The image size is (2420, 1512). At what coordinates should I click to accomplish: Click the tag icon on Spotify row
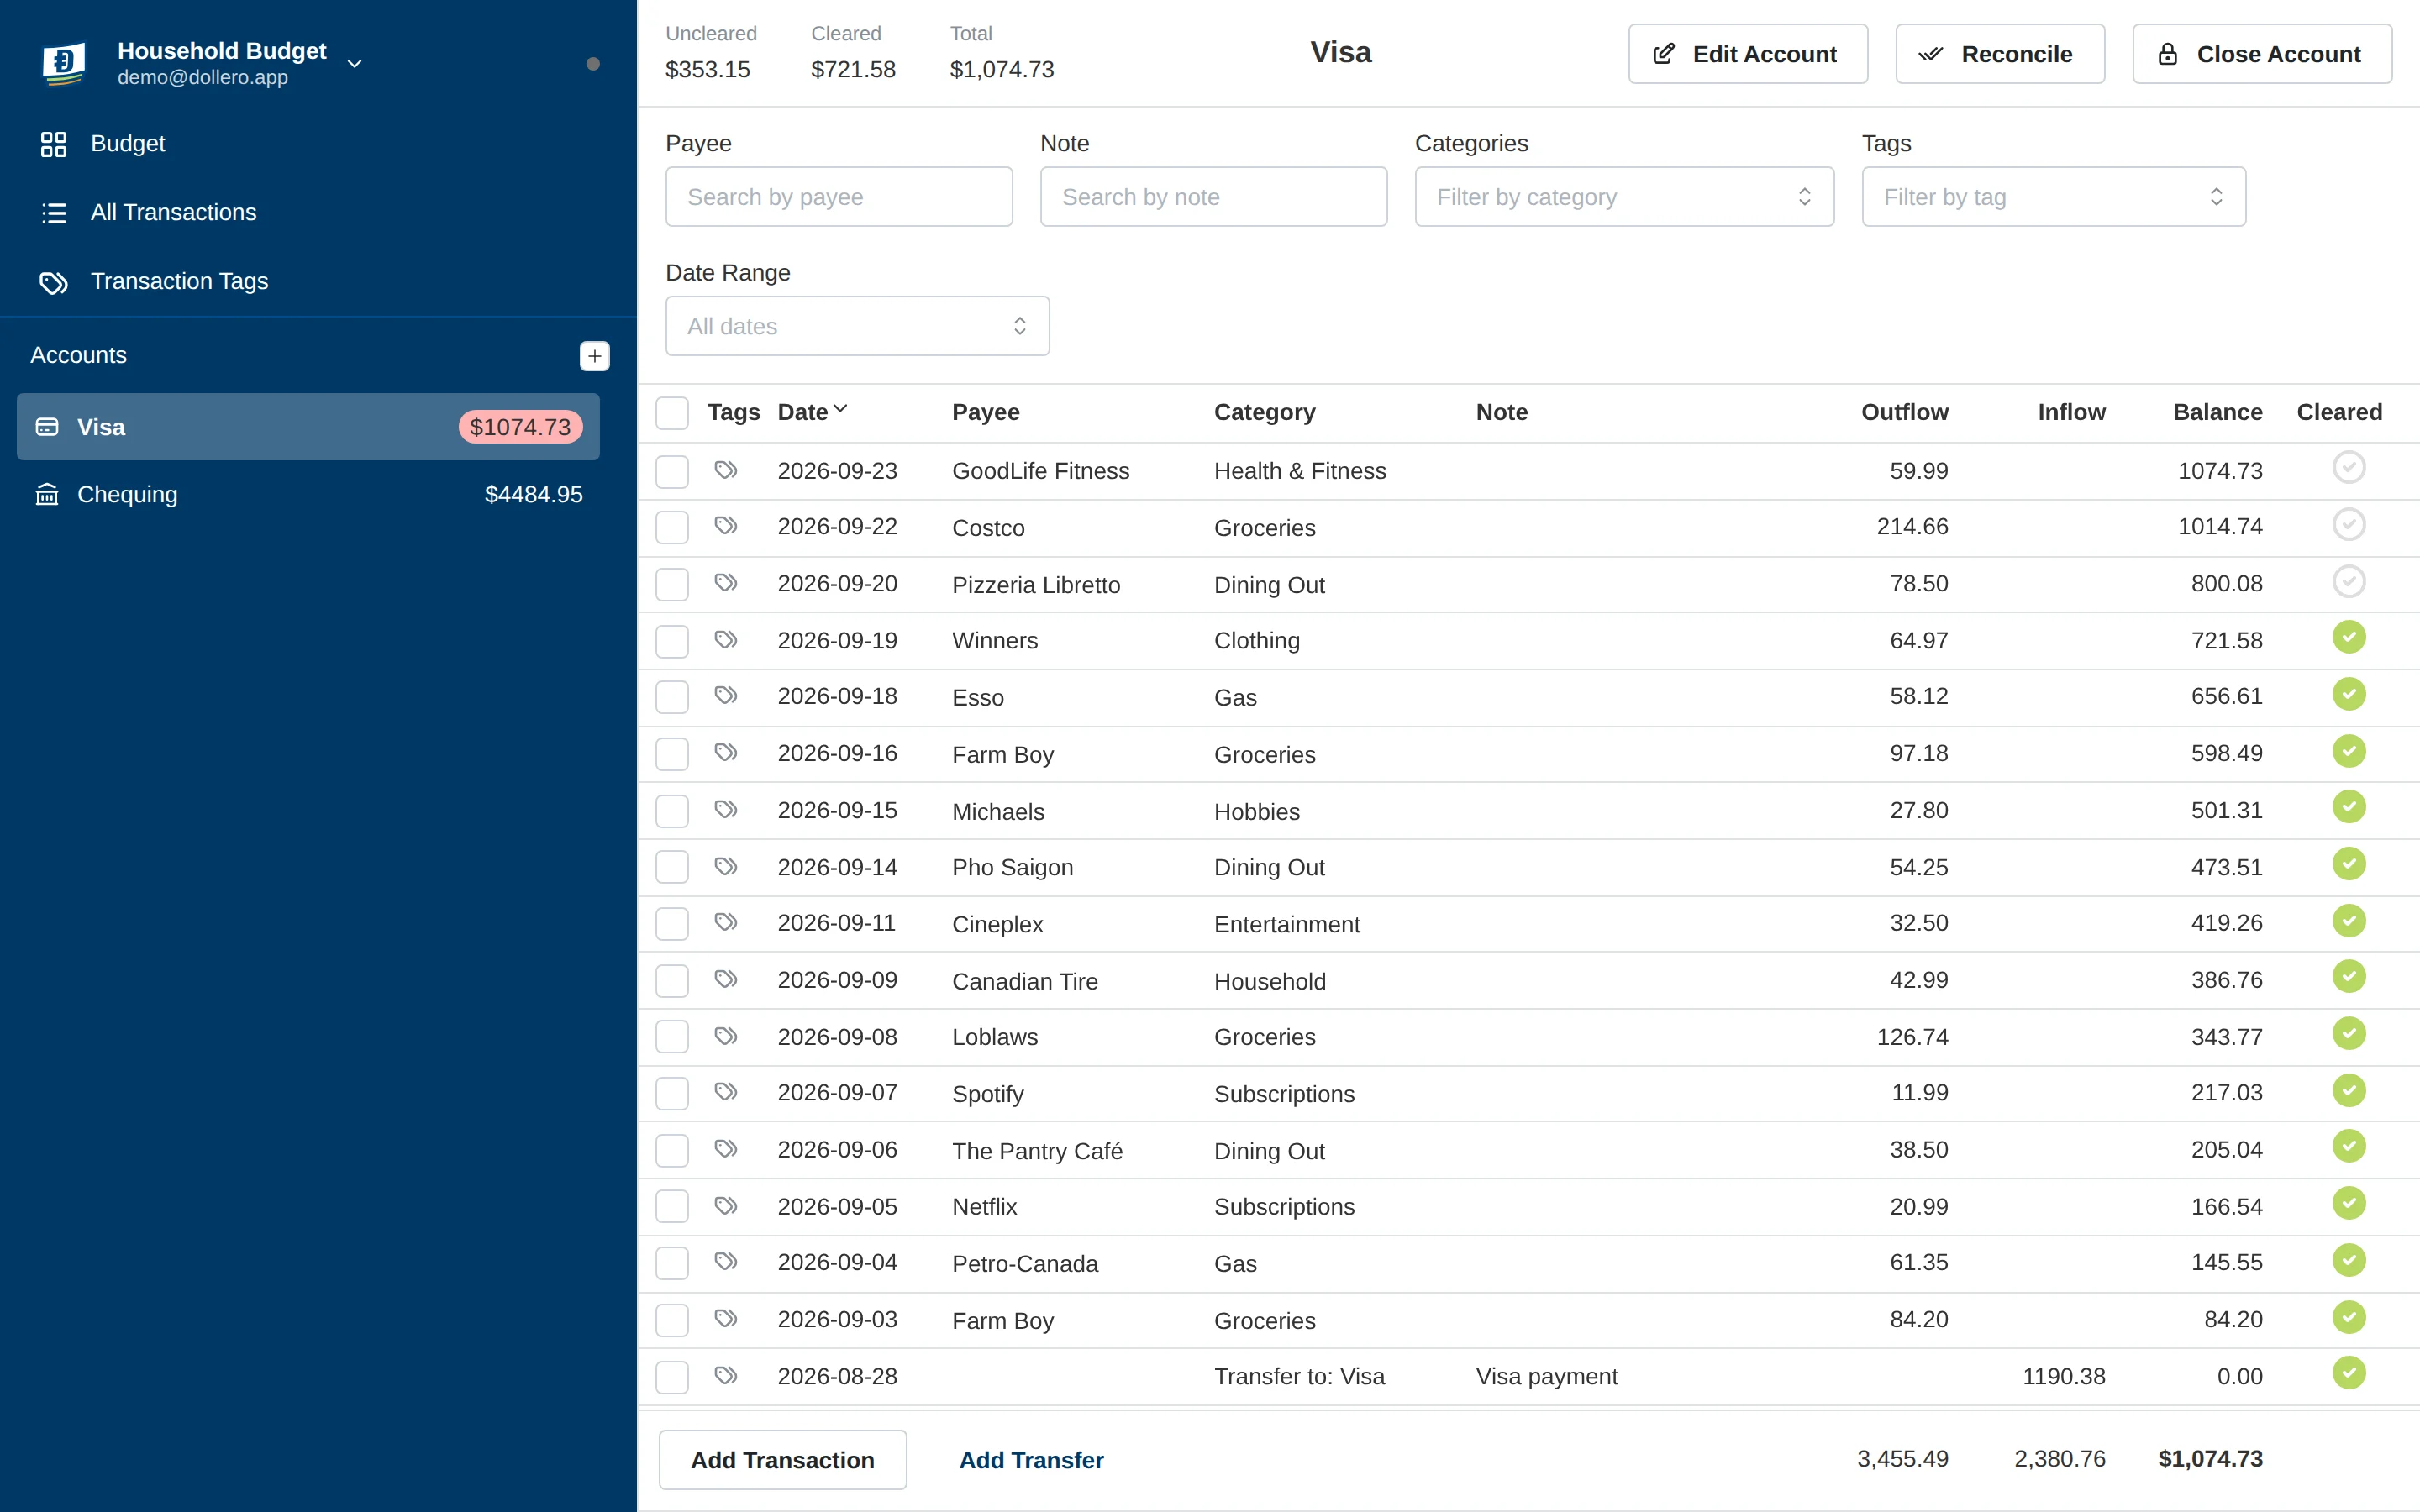(726, 1092)
